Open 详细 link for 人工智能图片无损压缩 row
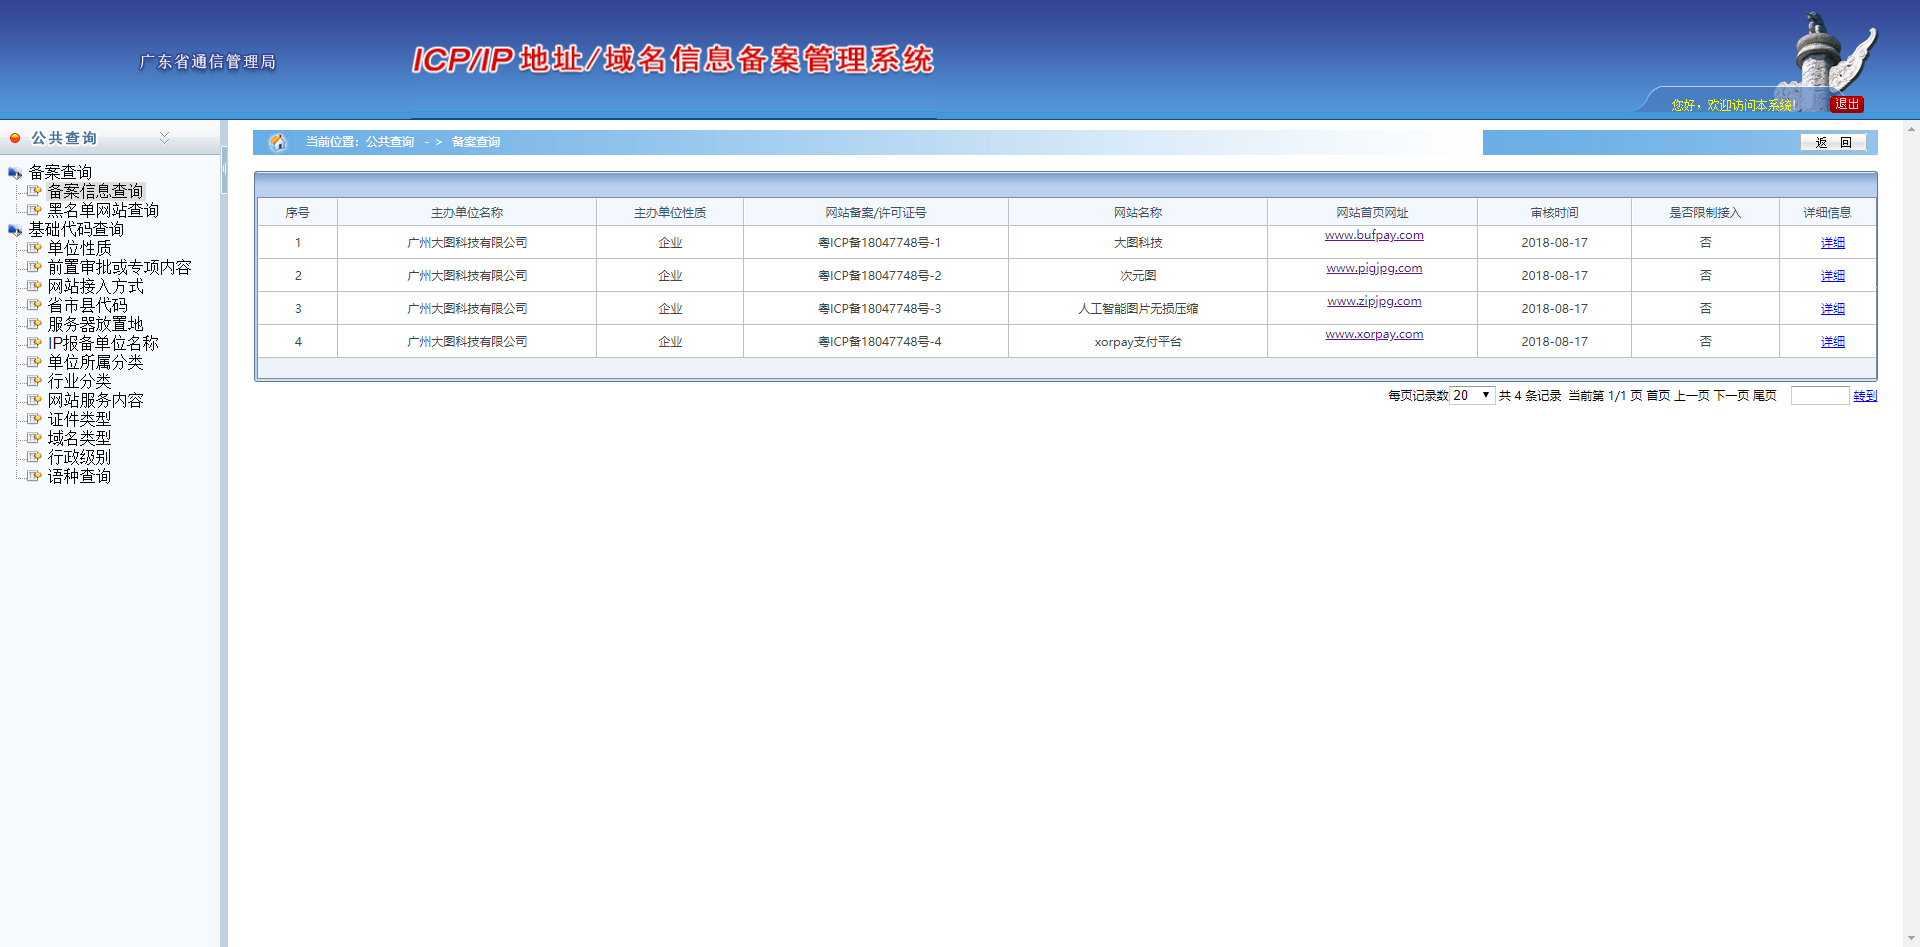This screenshot has height=947, width=1920. 1832,309
